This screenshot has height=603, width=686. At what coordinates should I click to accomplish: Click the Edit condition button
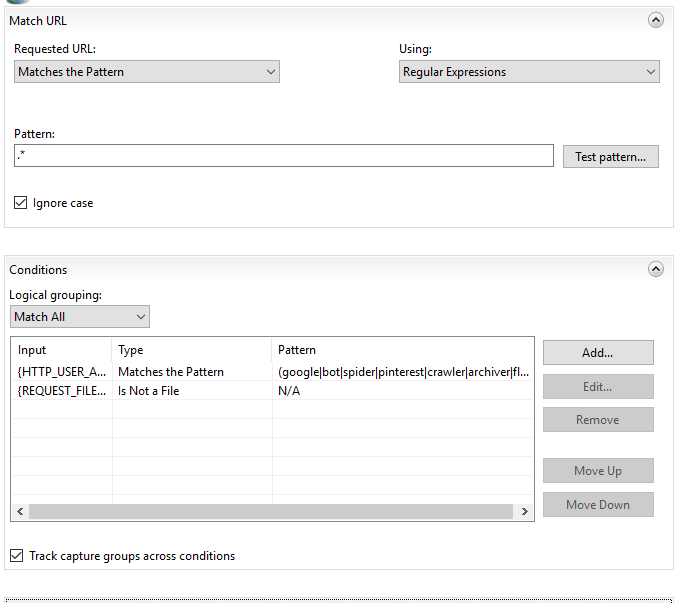597,386
